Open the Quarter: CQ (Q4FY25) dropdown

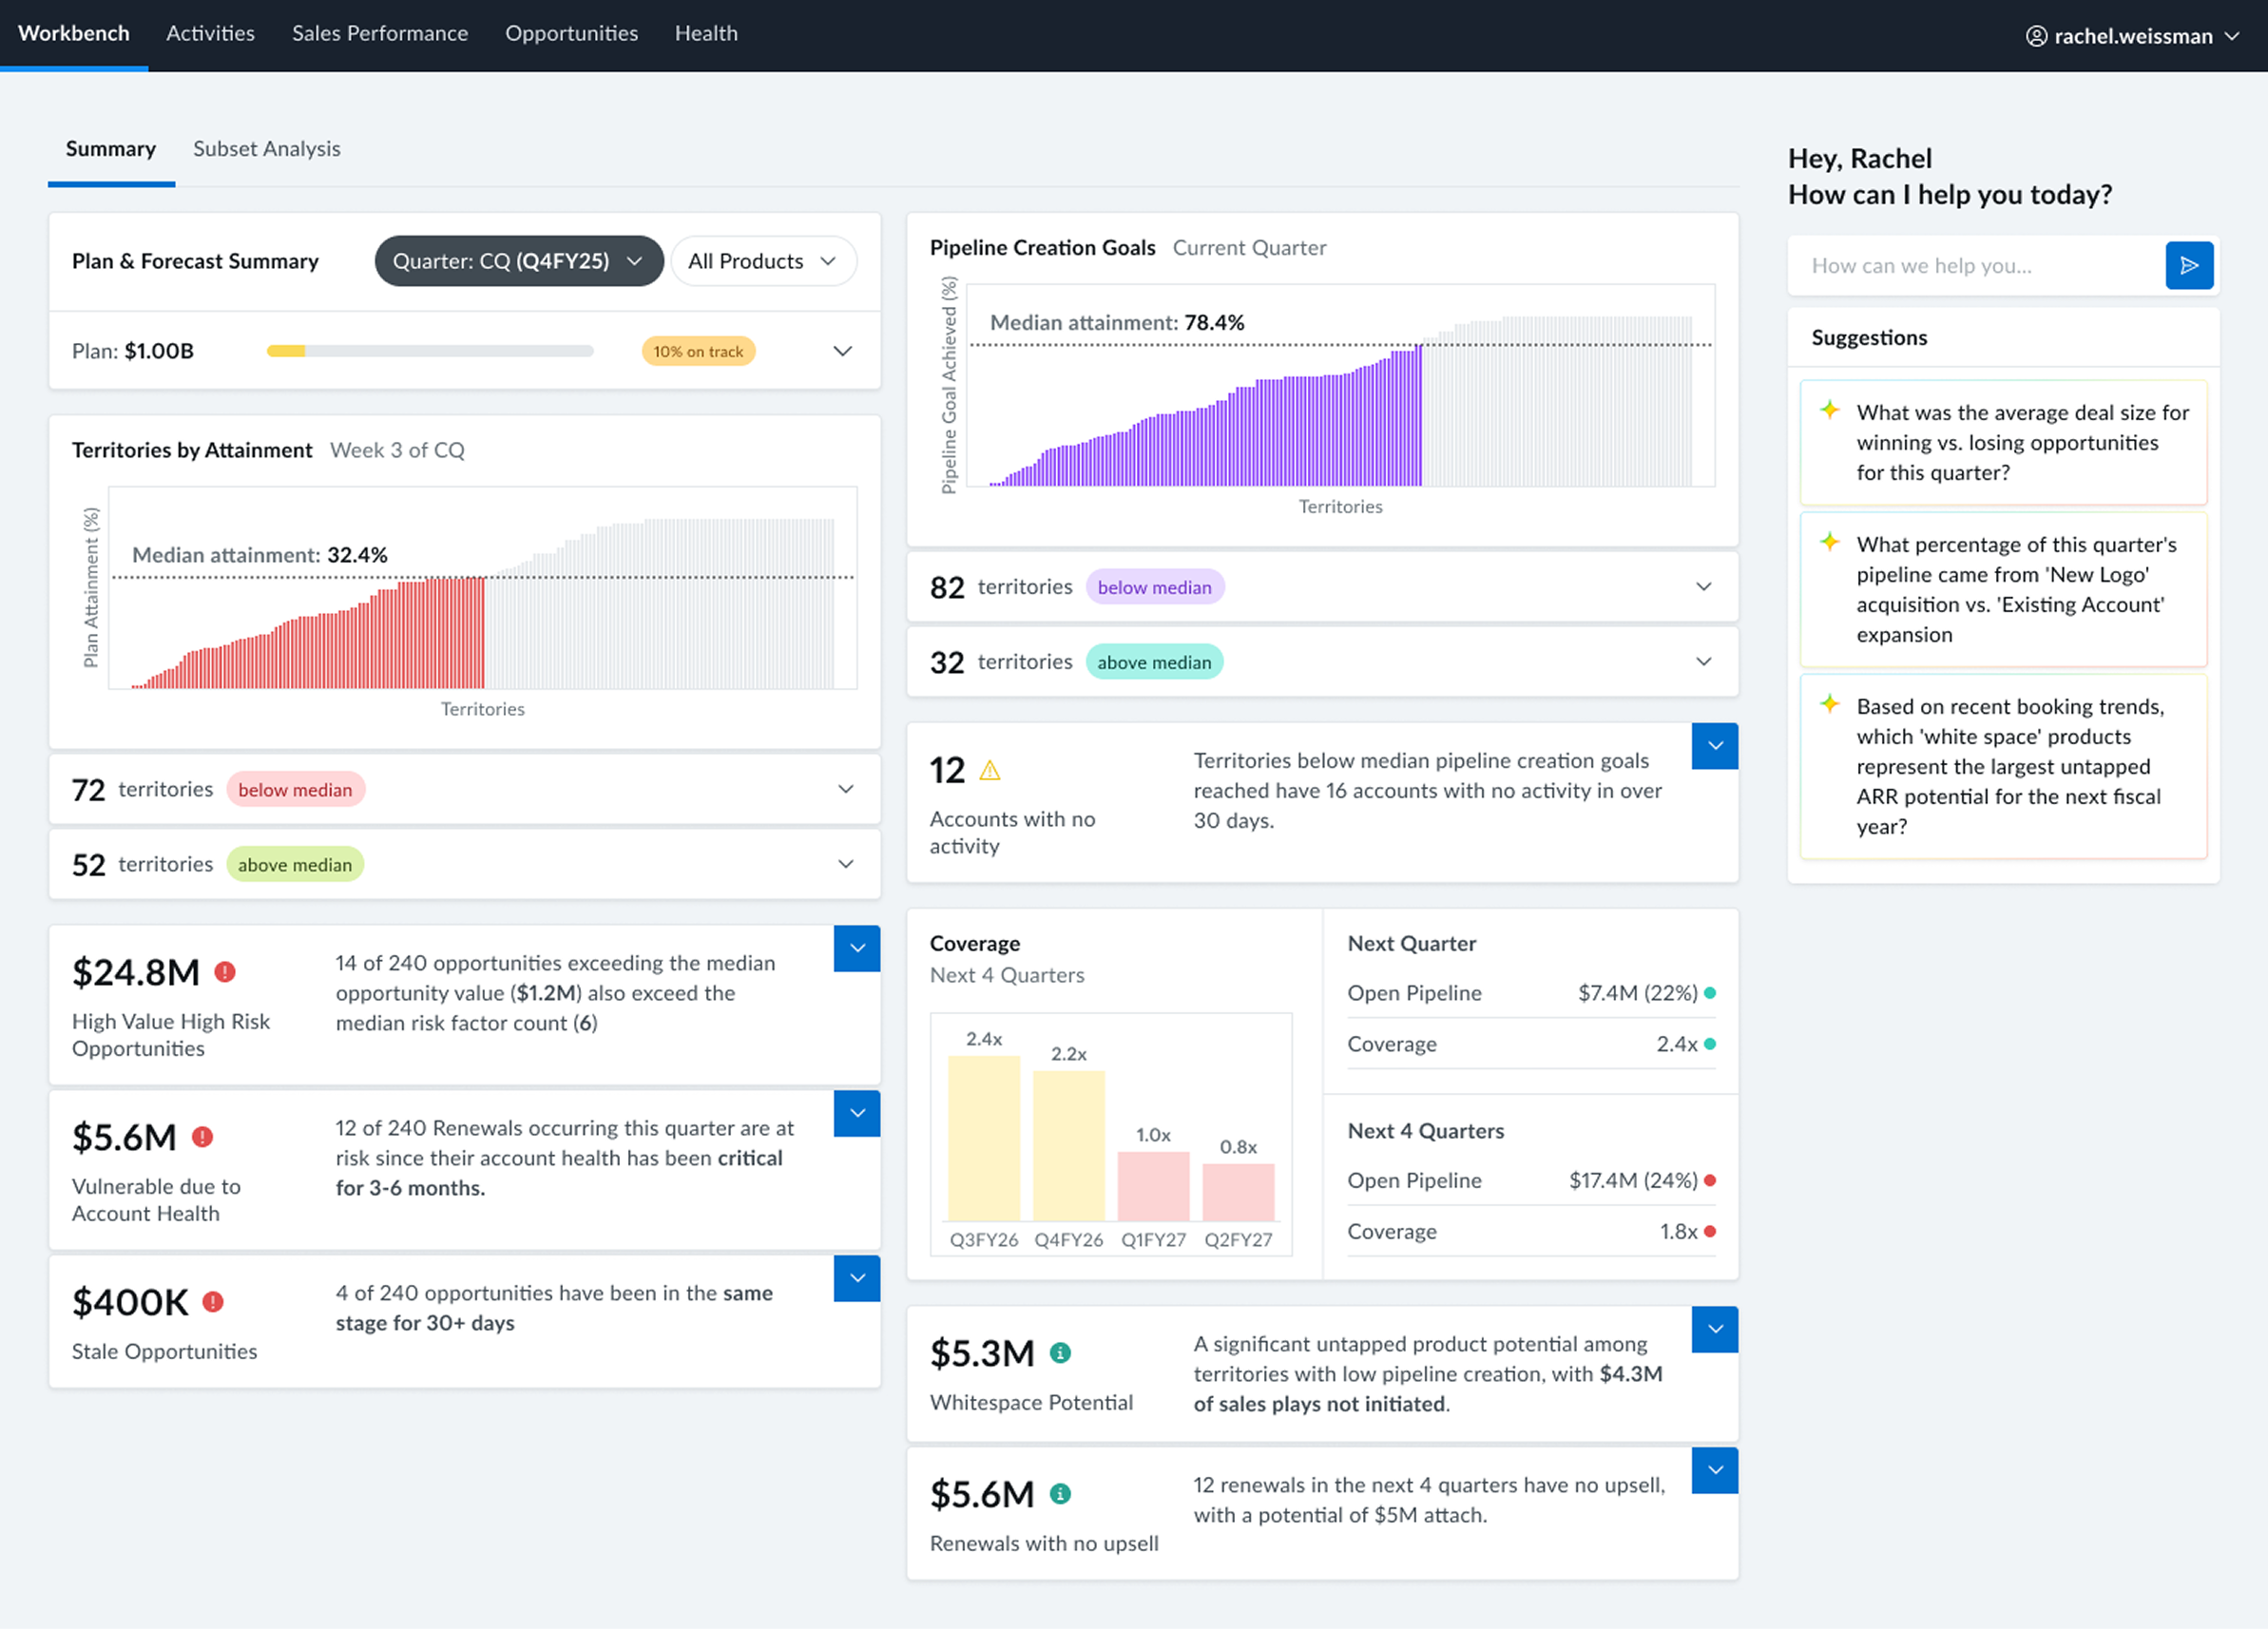pos(519,261)
